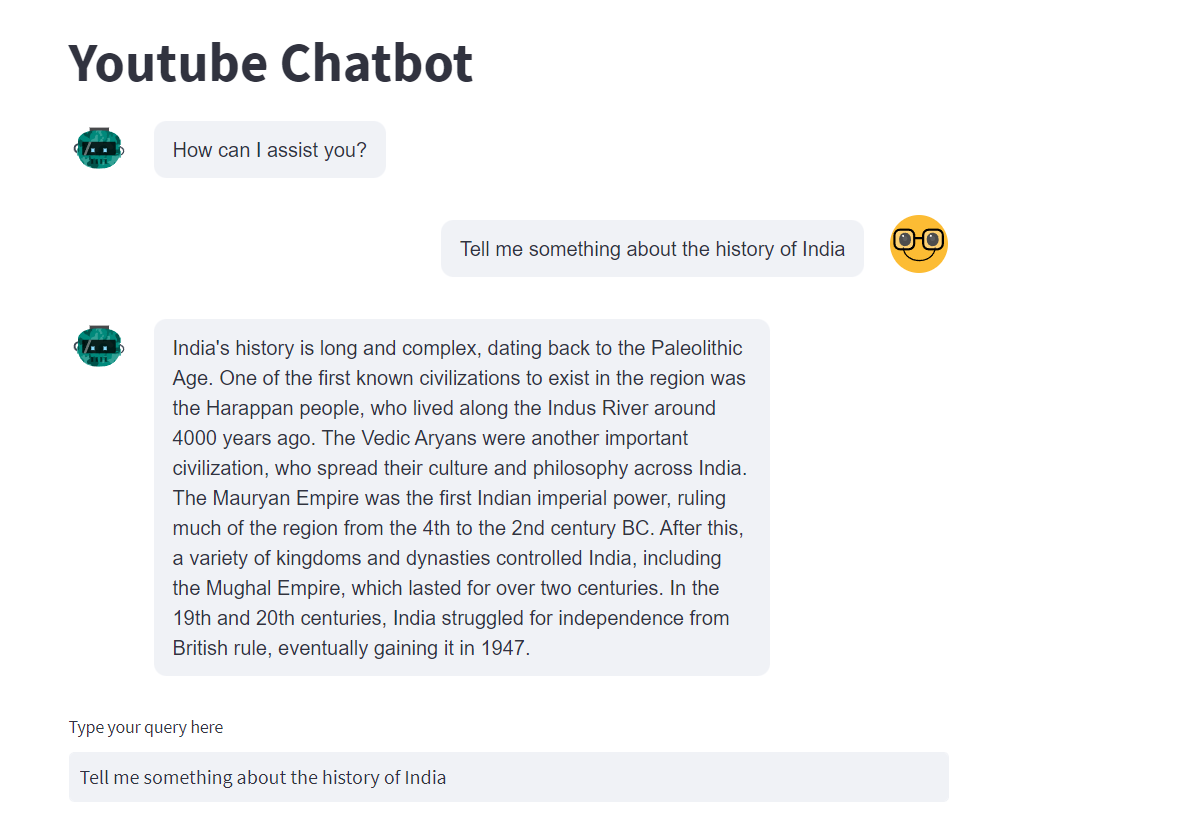This screenshot has height=825, width=1180.
Task: Focus the query text input field
Action: point(509,777)
